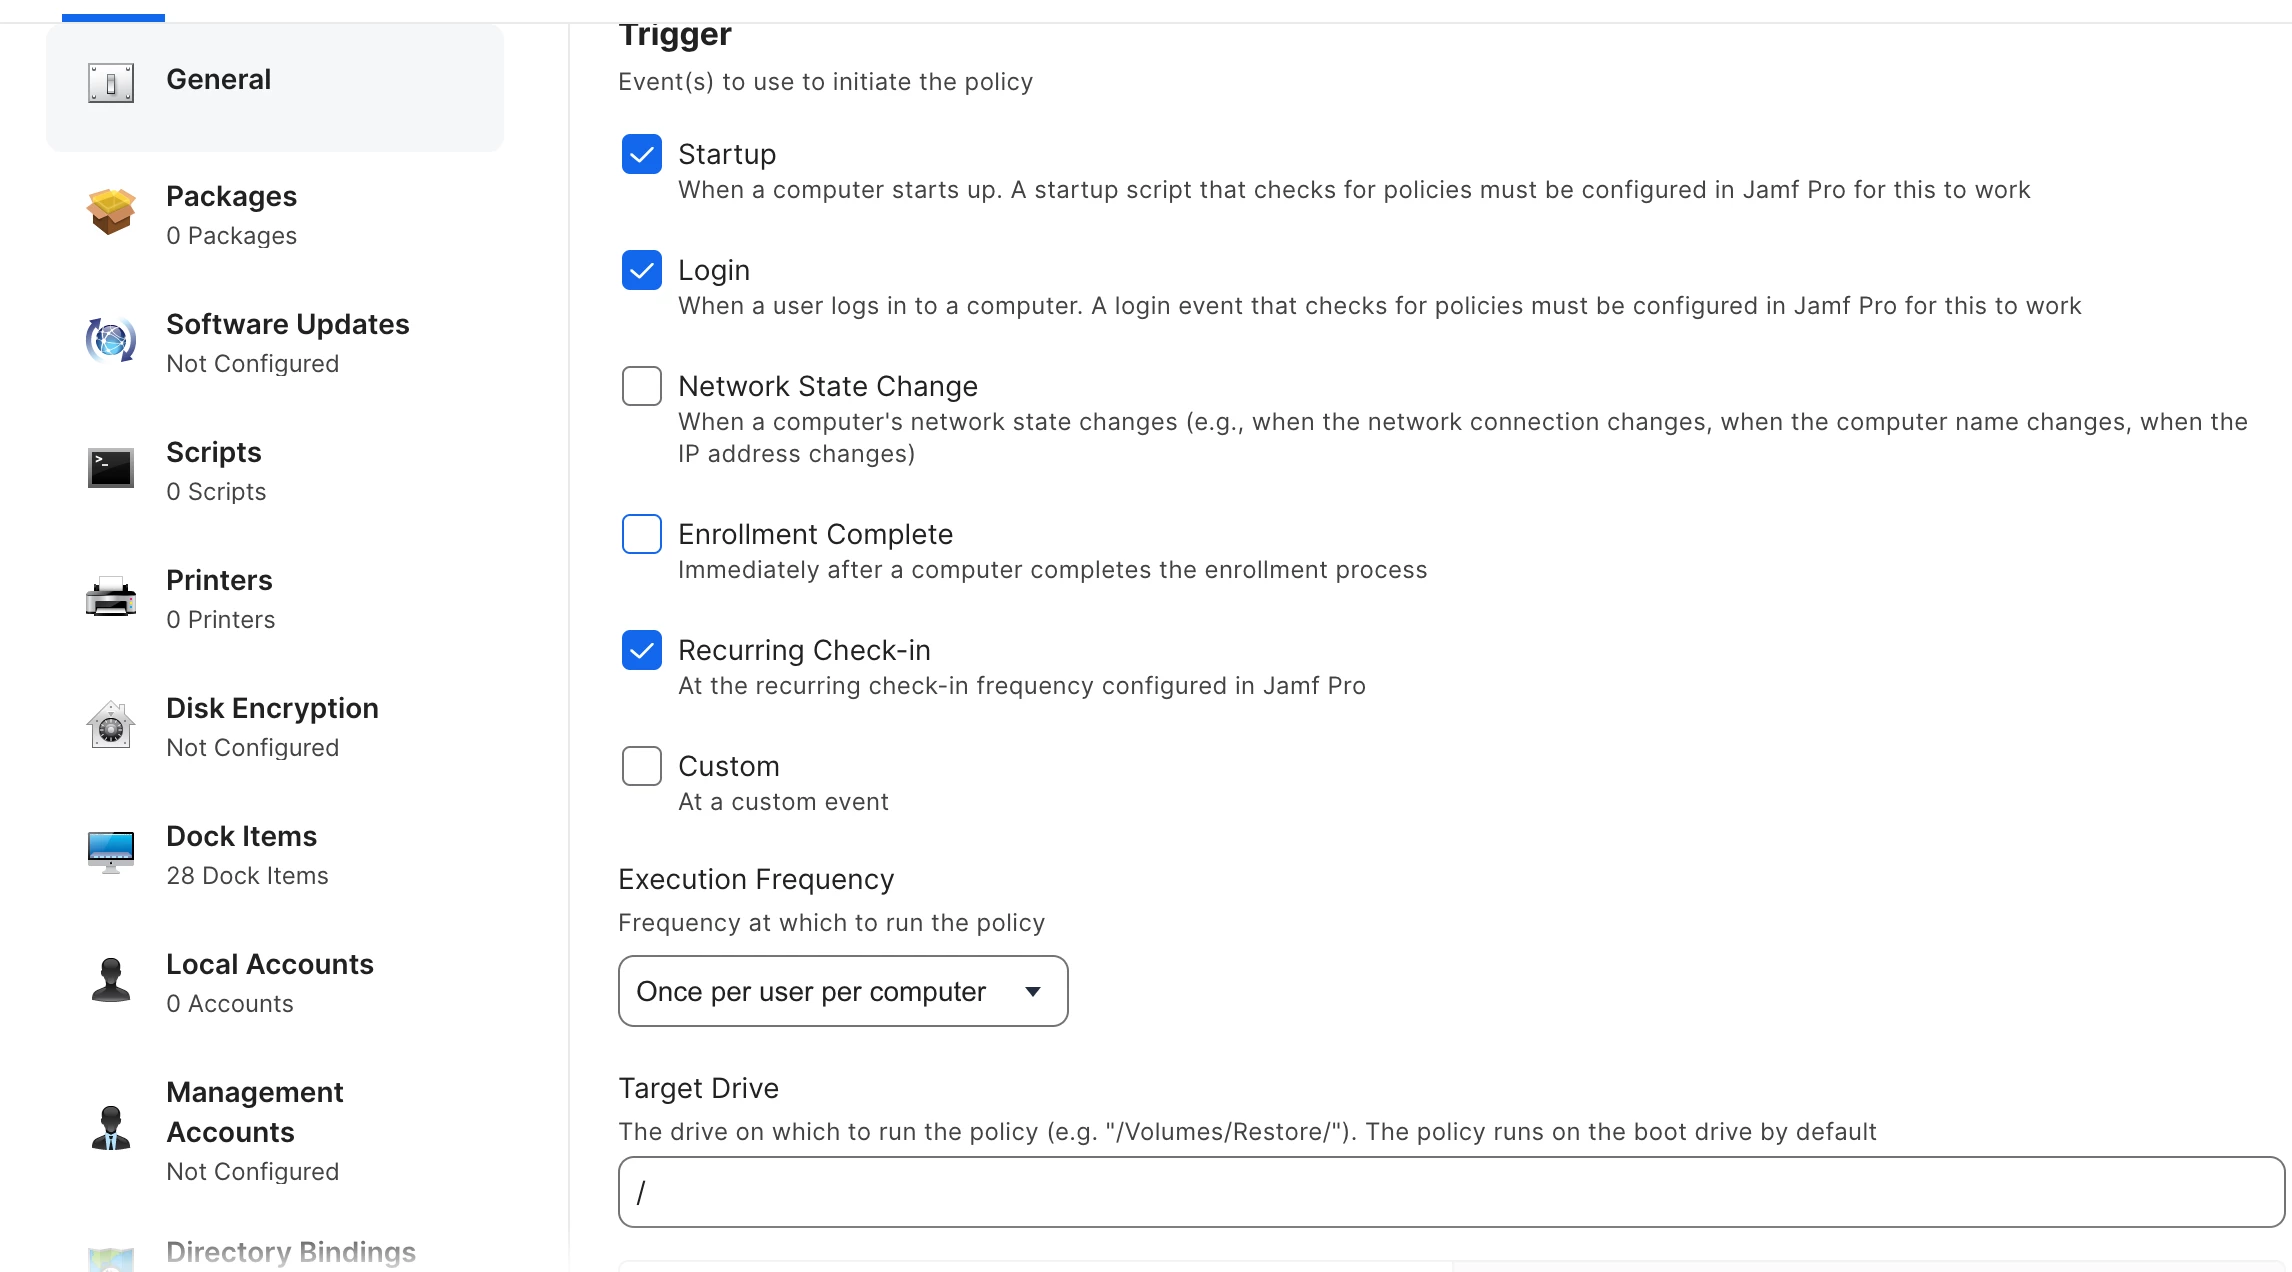This screenshot has height=1272, width=2292.
Task: Select the Disk Encryption vault icon
Action: point(110,724)
